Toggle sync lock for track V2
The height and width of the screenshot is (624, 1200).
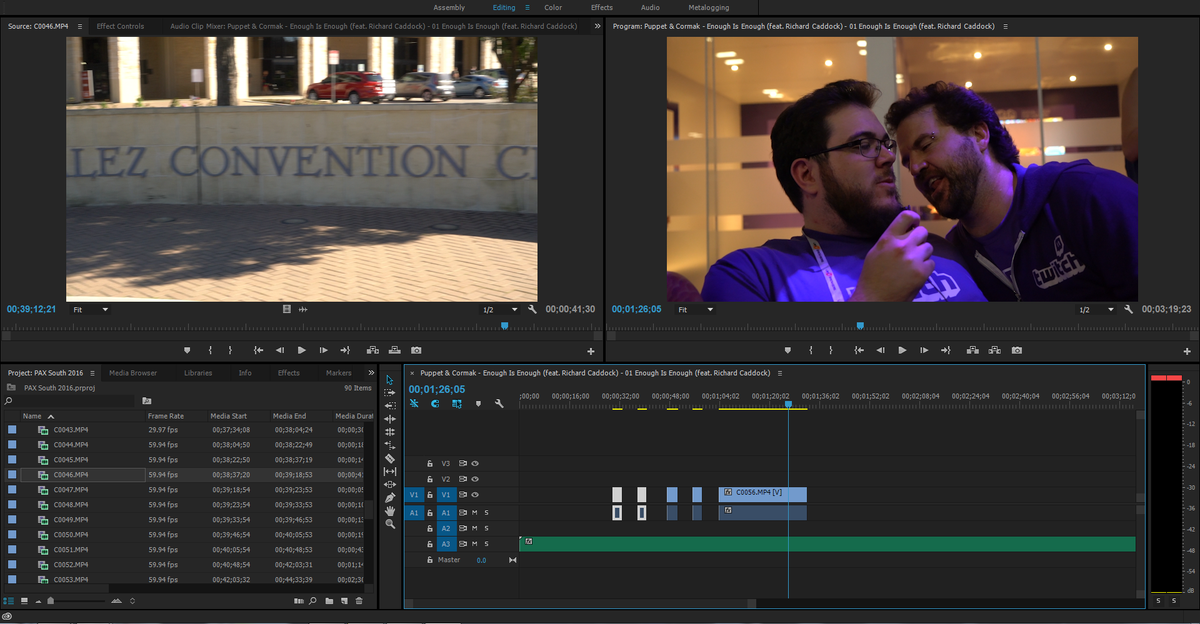click(x=463, y=479)
